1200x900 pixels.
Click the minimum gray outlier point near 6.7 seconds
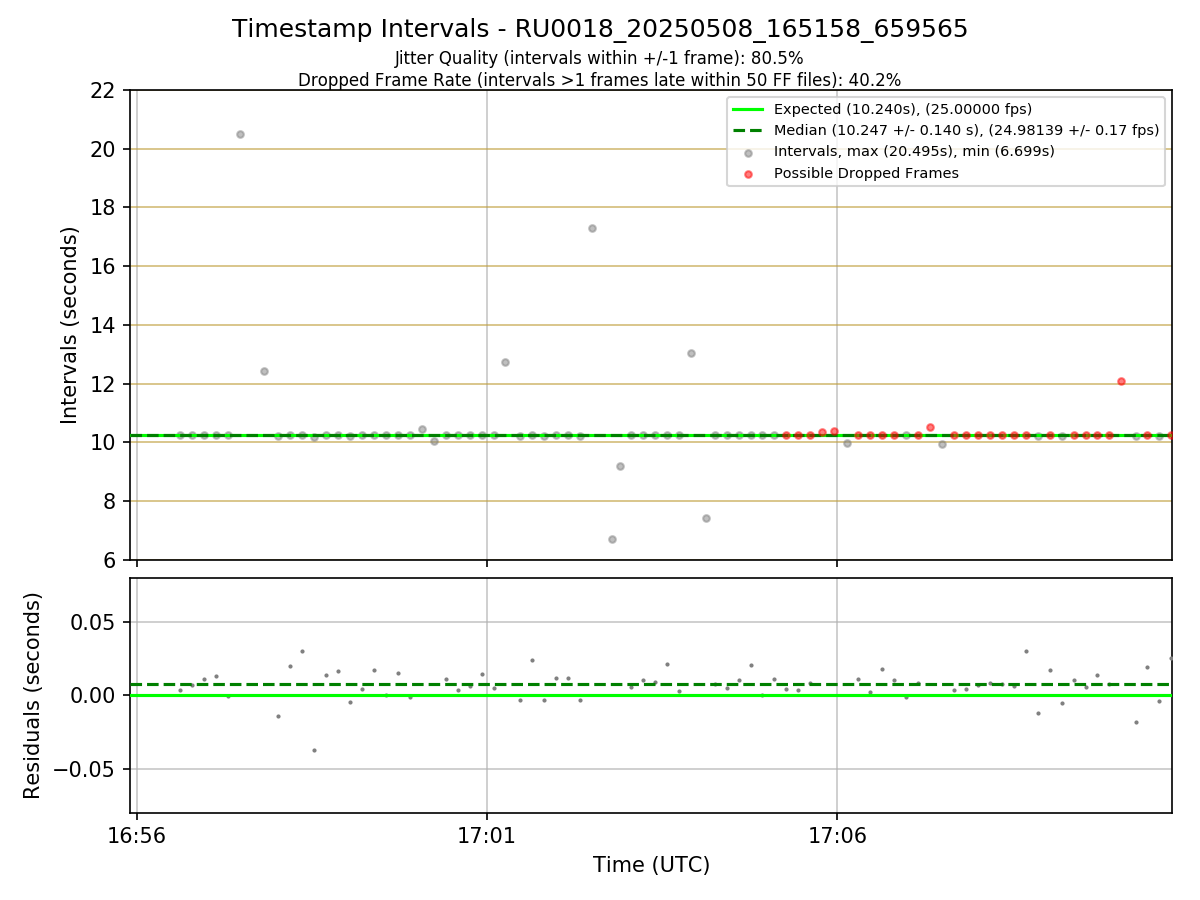[612, 539]
